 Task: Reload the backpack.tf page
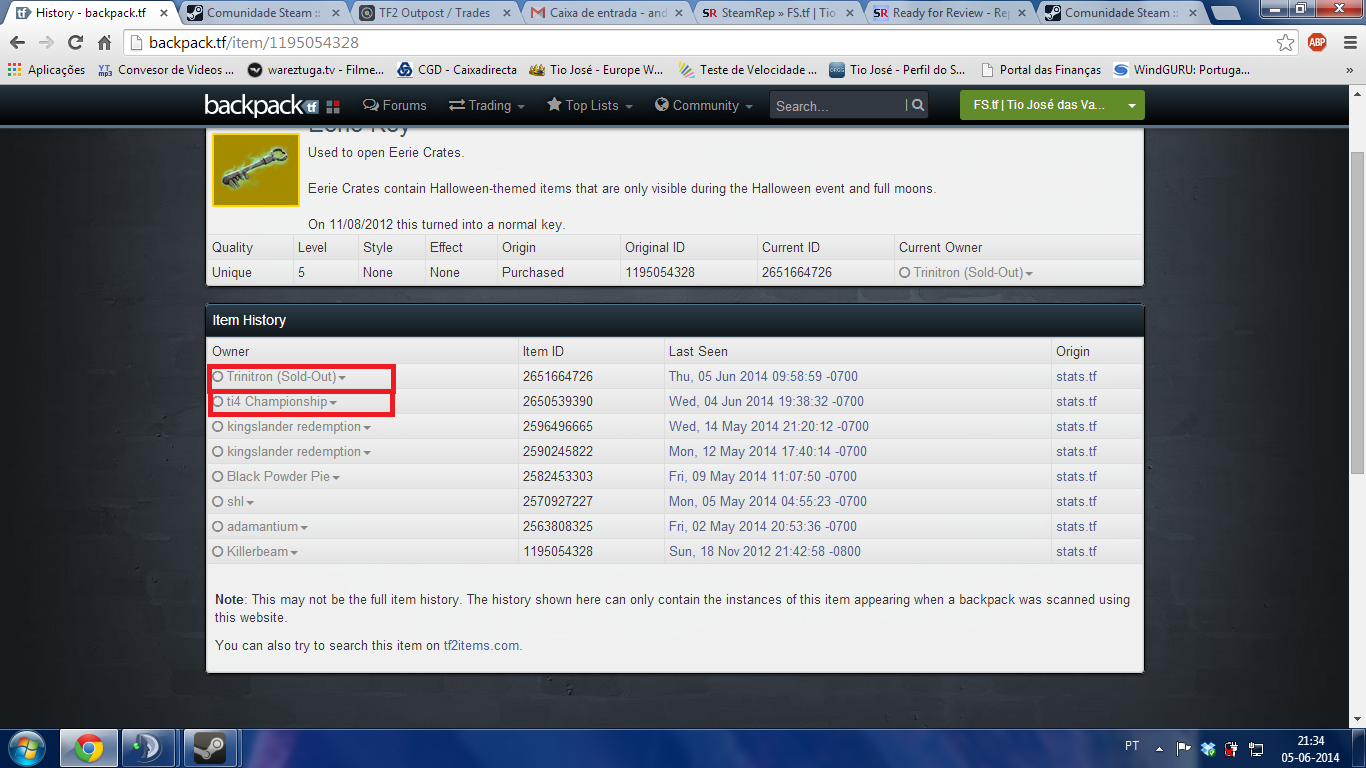click(75, 43)
